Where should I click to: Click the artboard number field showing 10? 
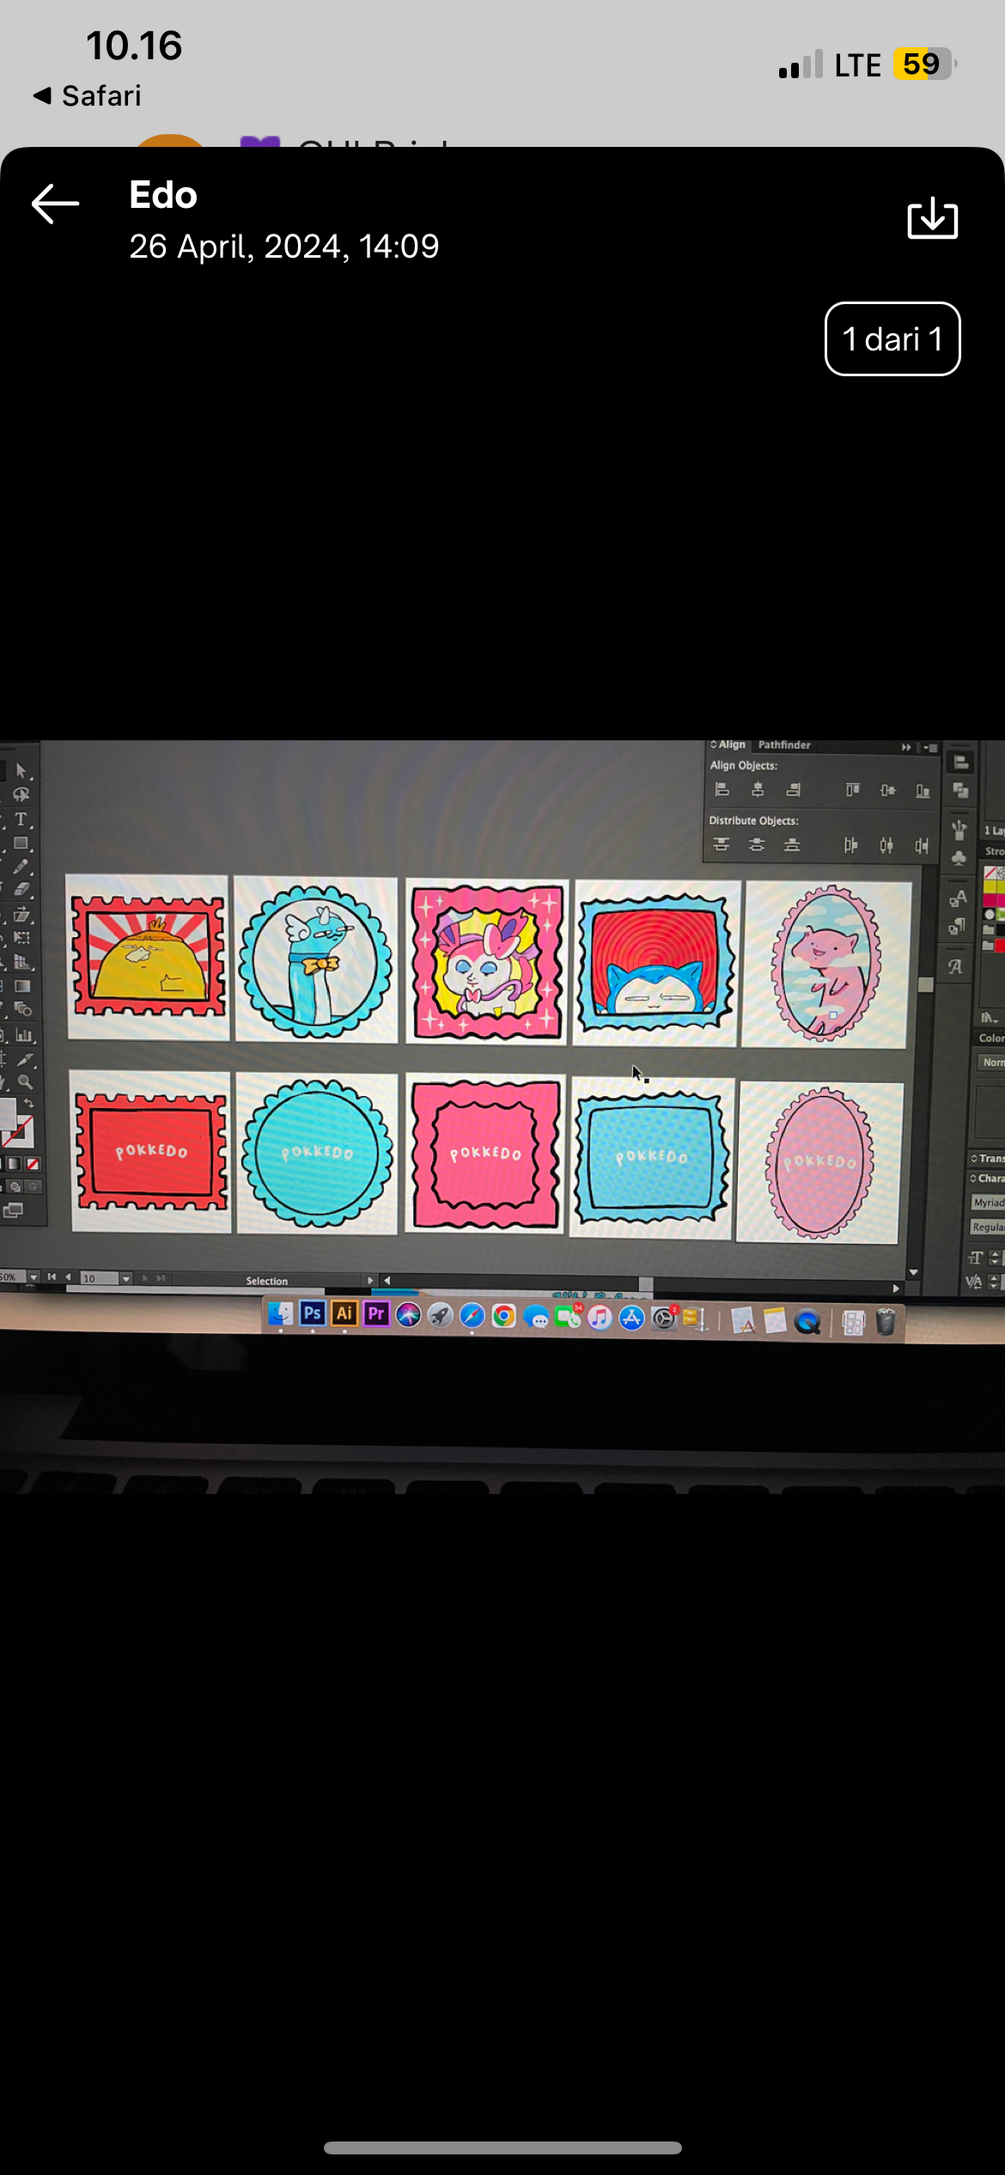click(99, 1278)
